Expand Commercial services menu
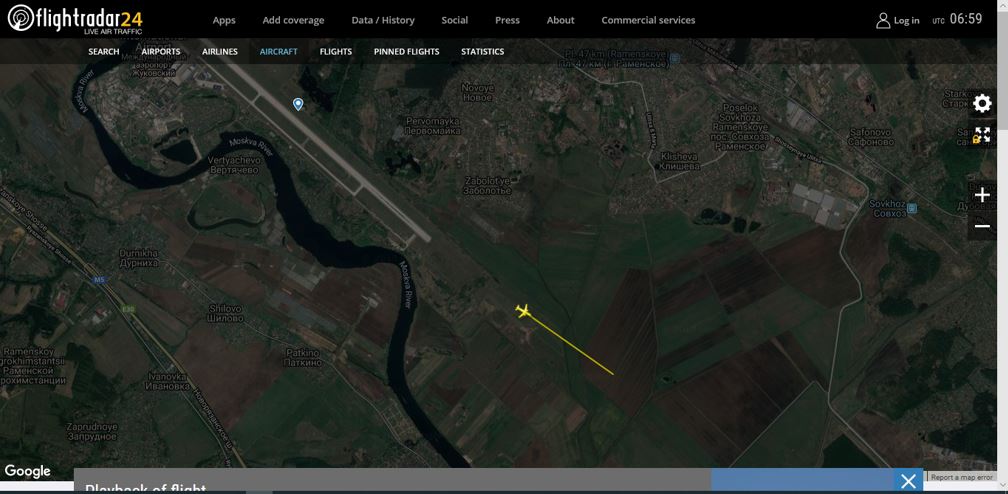Screen dimensions: 1008x494 pyautogui.click(x=648, y=20)
